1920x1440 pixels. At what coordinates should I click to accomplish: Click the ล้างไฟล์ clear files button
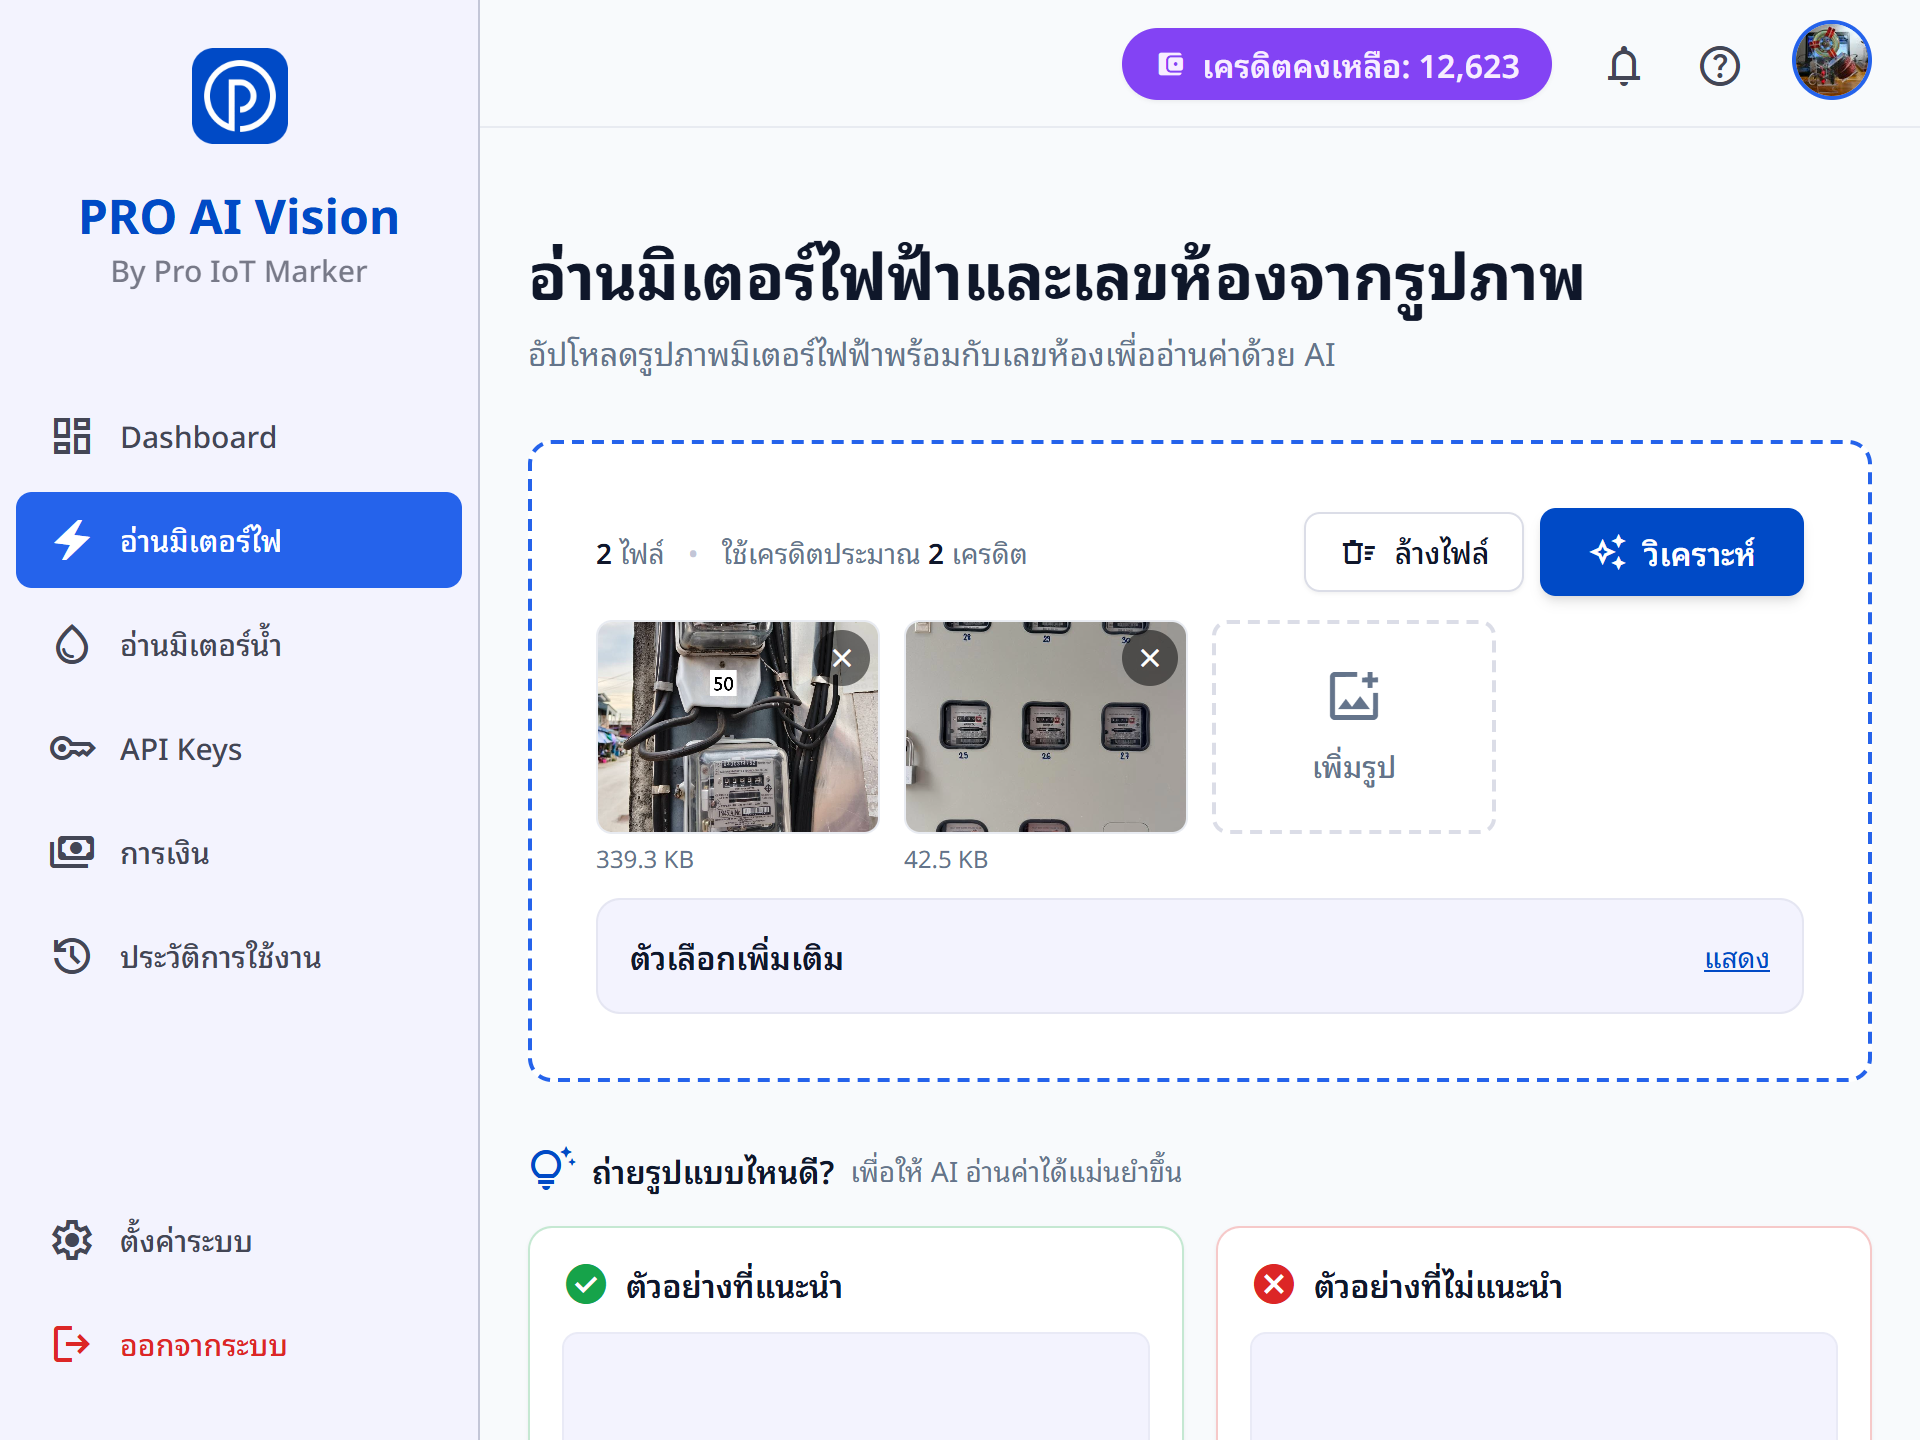pos(1414,552)
